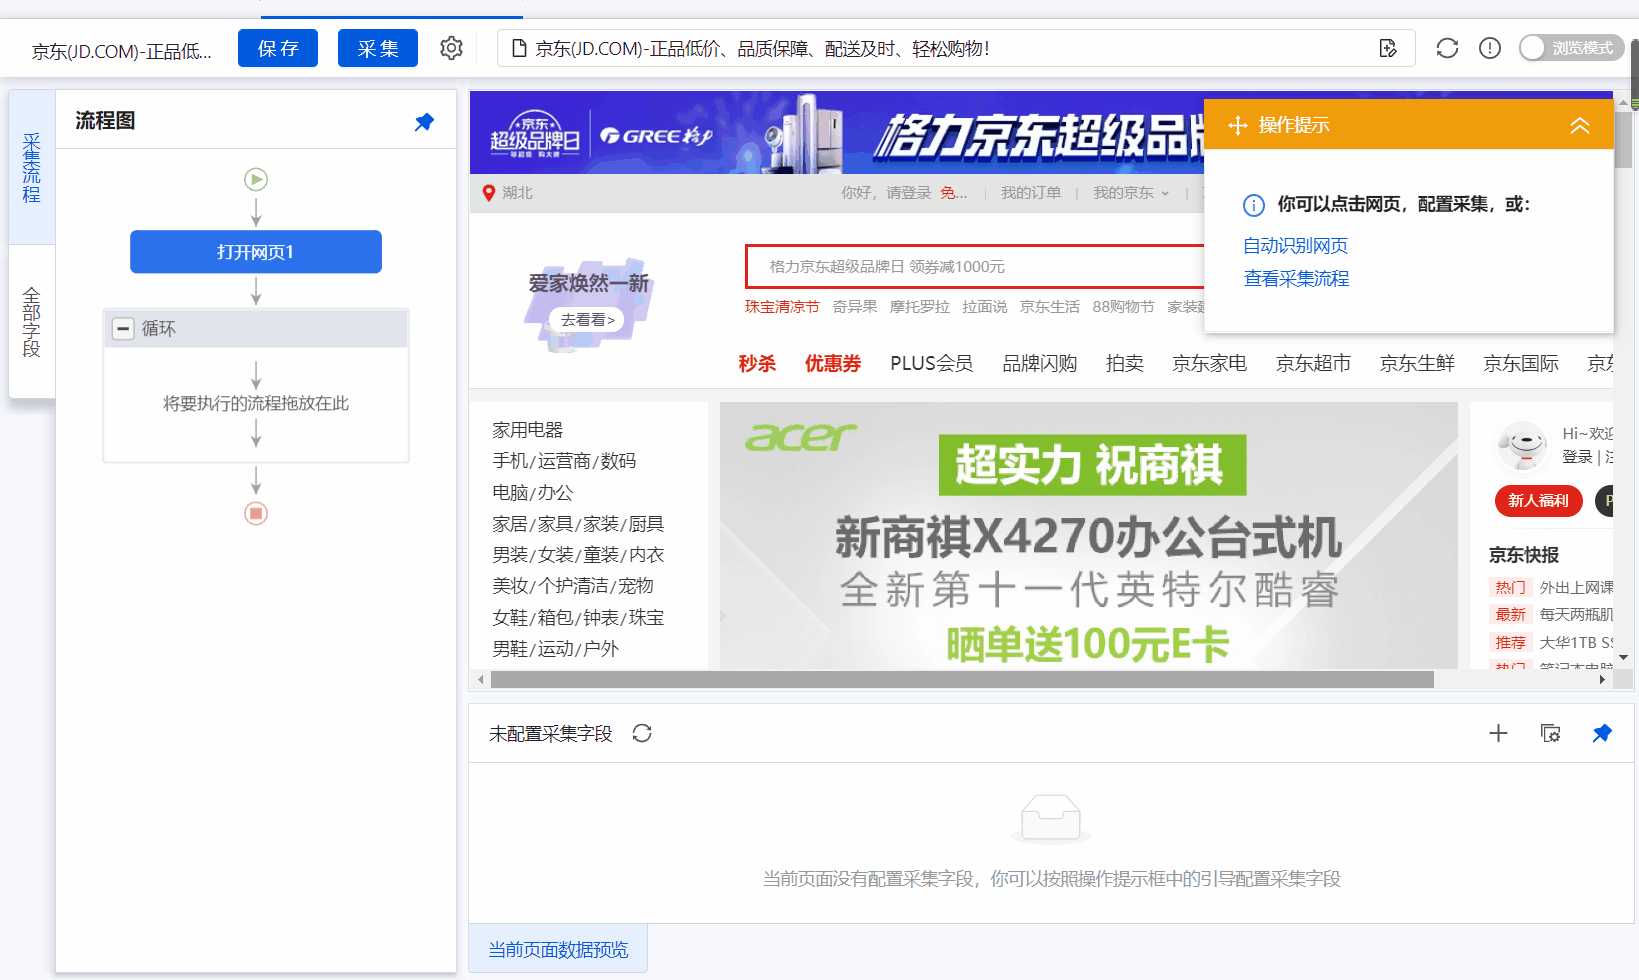
Task: Click the scroll-right arrow of page scrollbar
Action: coord(1602,680)
